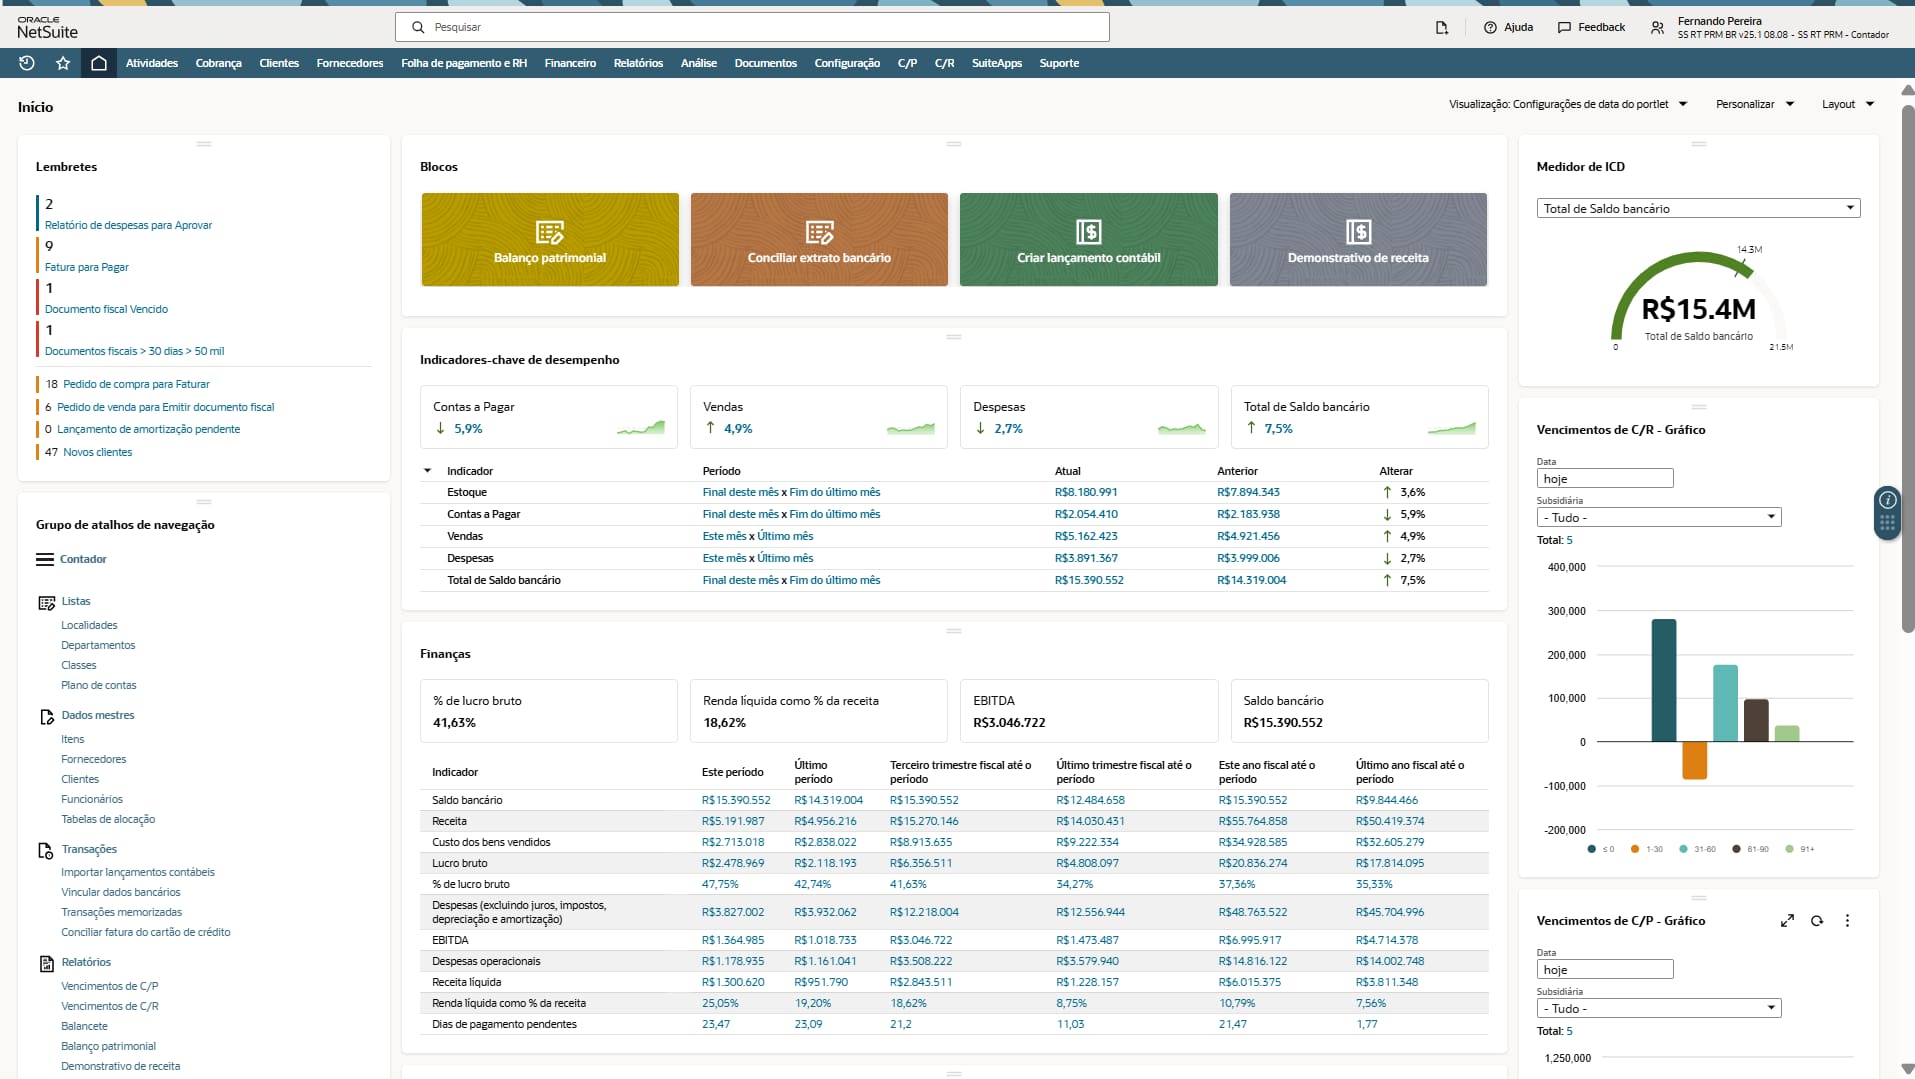Viewport: 1915px width, 1079px height.
Task: Collapse the Indicador table disclosure triangle
Action: [428, 471]
